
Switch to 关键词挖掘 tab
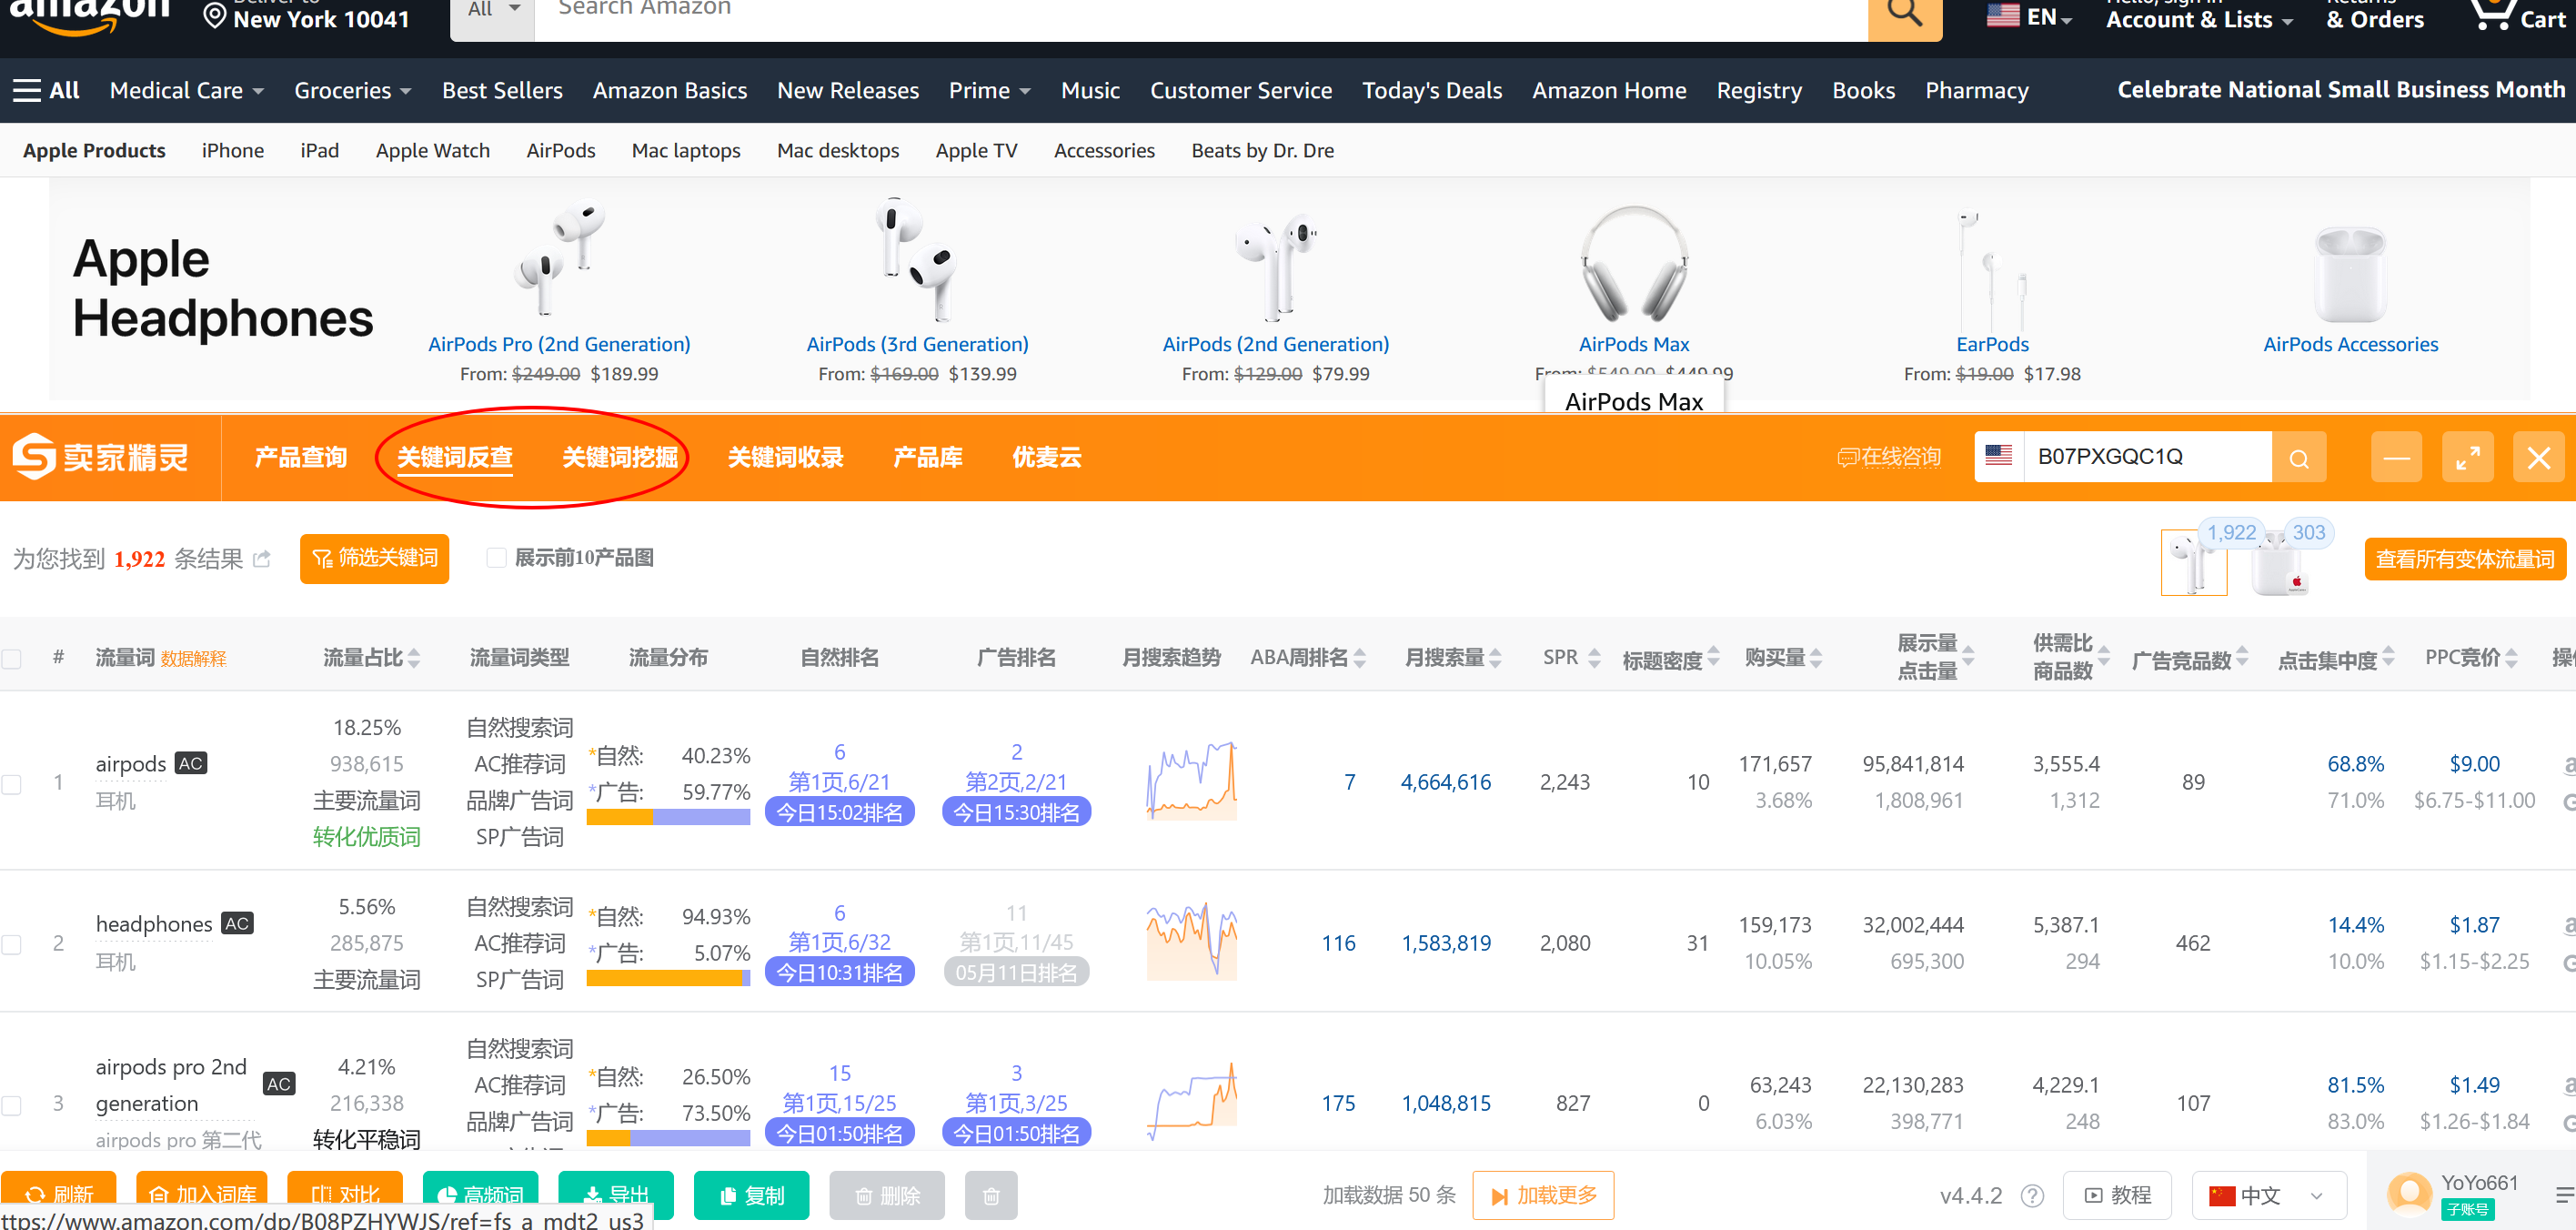pyautogui.click(x=620, y=458)
